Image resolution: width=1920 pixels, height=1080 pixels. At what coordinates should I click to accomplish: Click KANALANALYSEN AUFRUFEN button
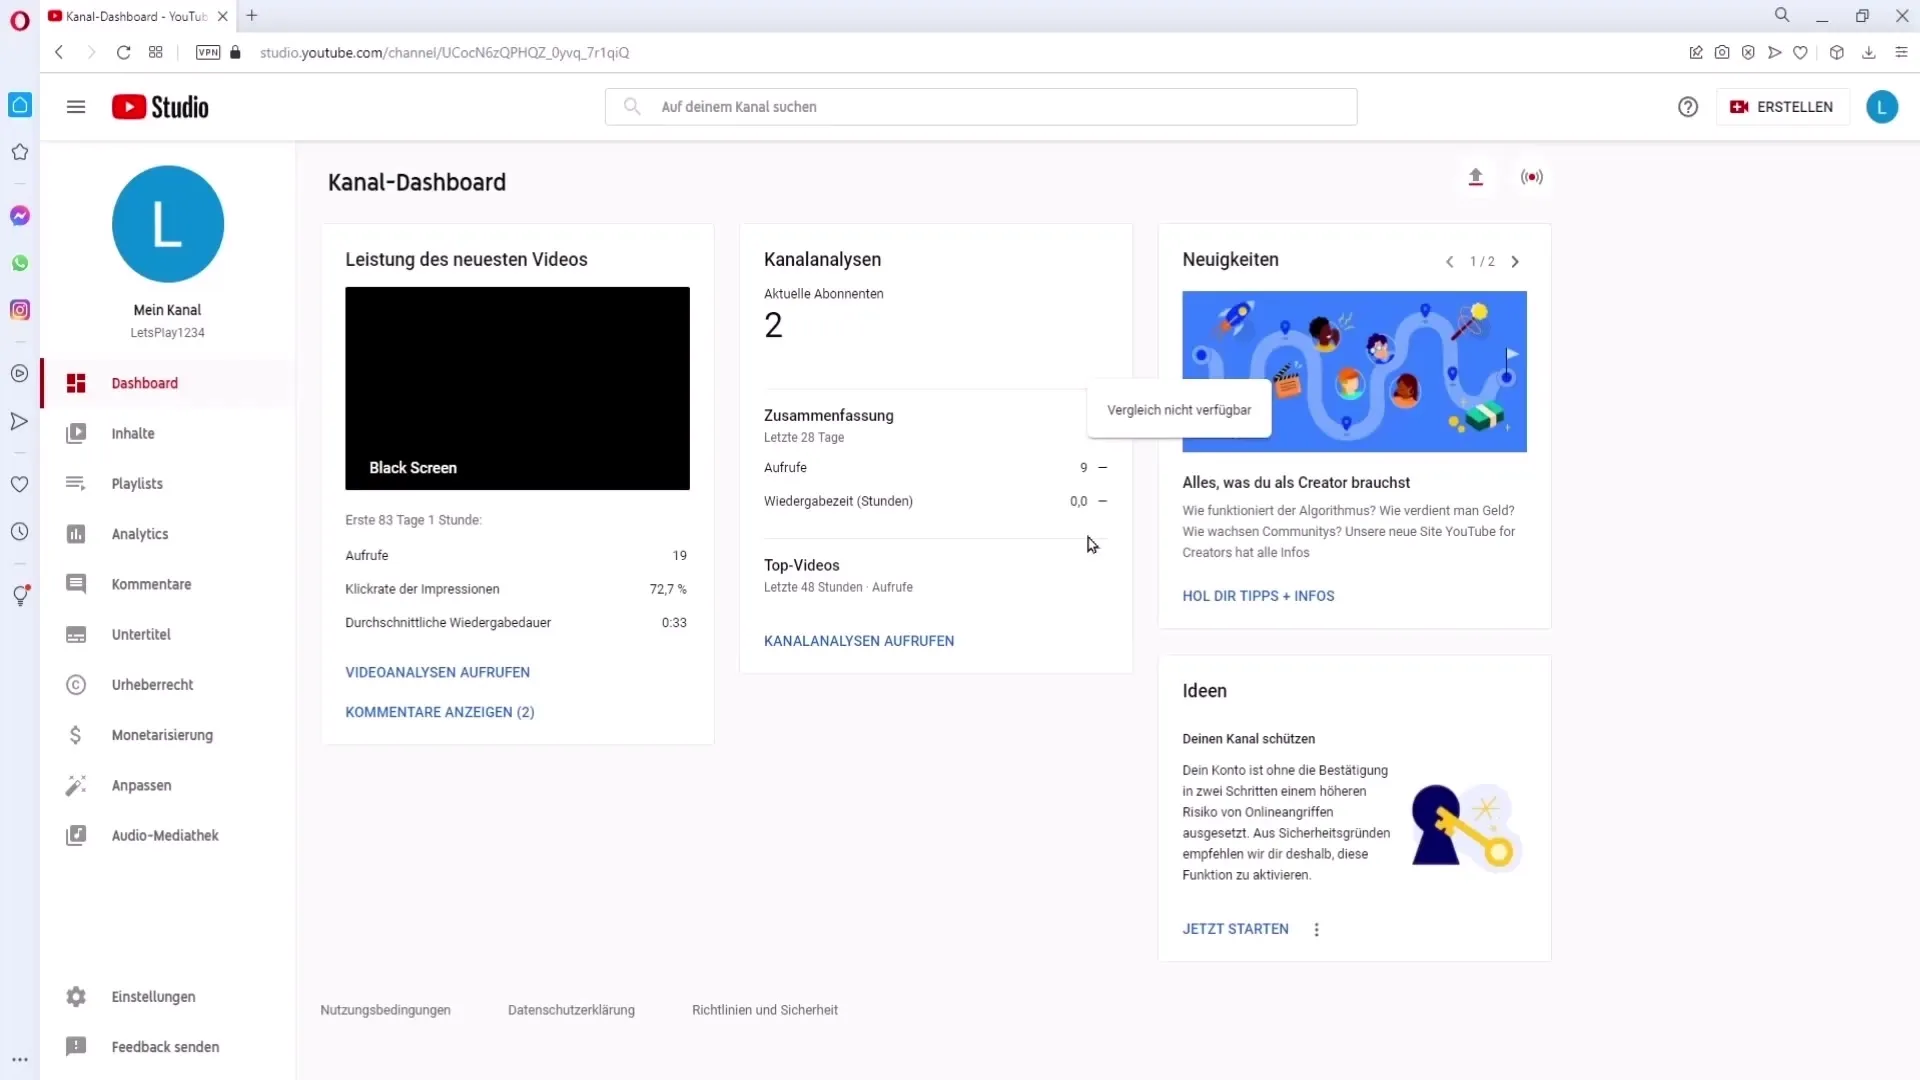point(858,640)
